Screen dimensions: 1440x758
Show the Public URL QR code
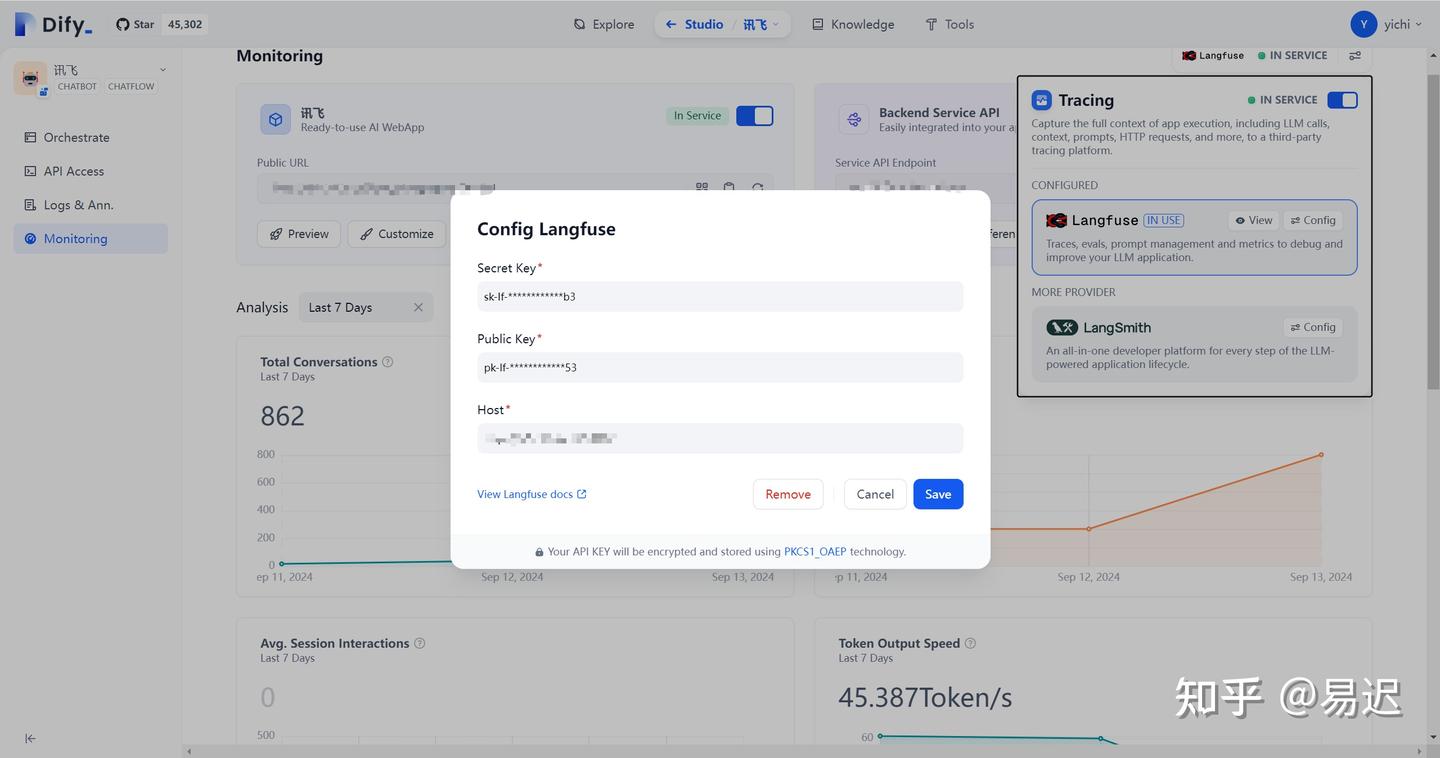click(x=702, y=188)
